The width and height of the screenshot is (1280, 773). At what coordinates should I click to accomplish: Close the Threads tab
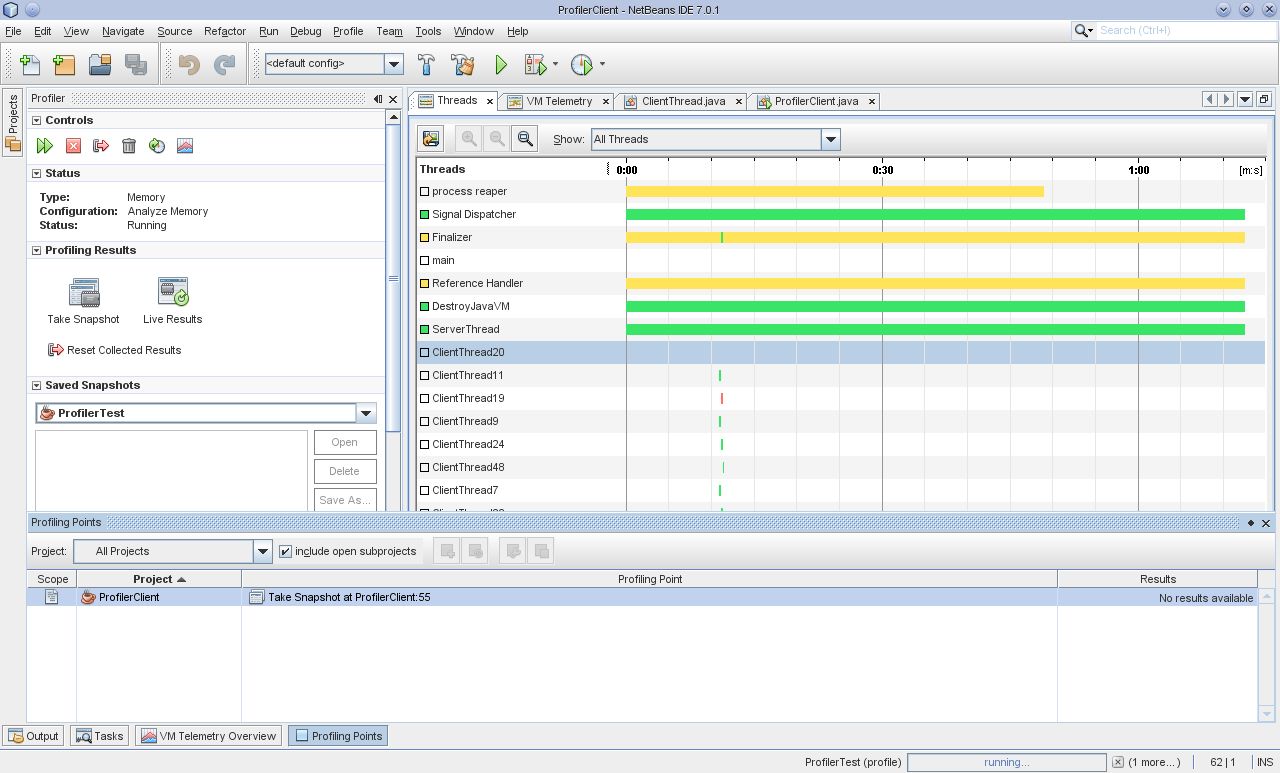point(490,101)
